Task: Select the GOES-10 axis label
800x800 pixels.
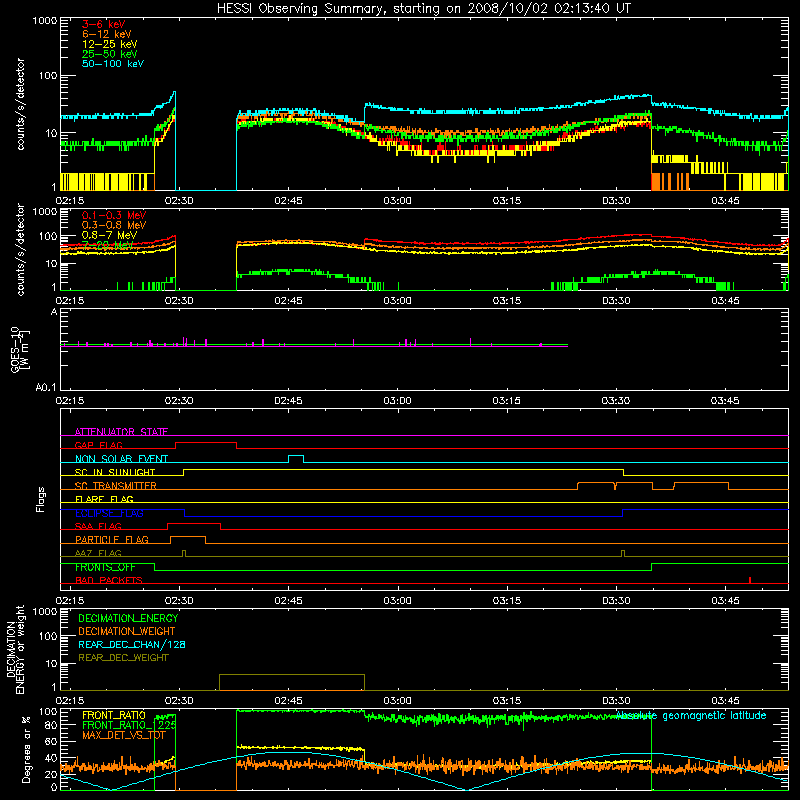Action: click(19, 349)
